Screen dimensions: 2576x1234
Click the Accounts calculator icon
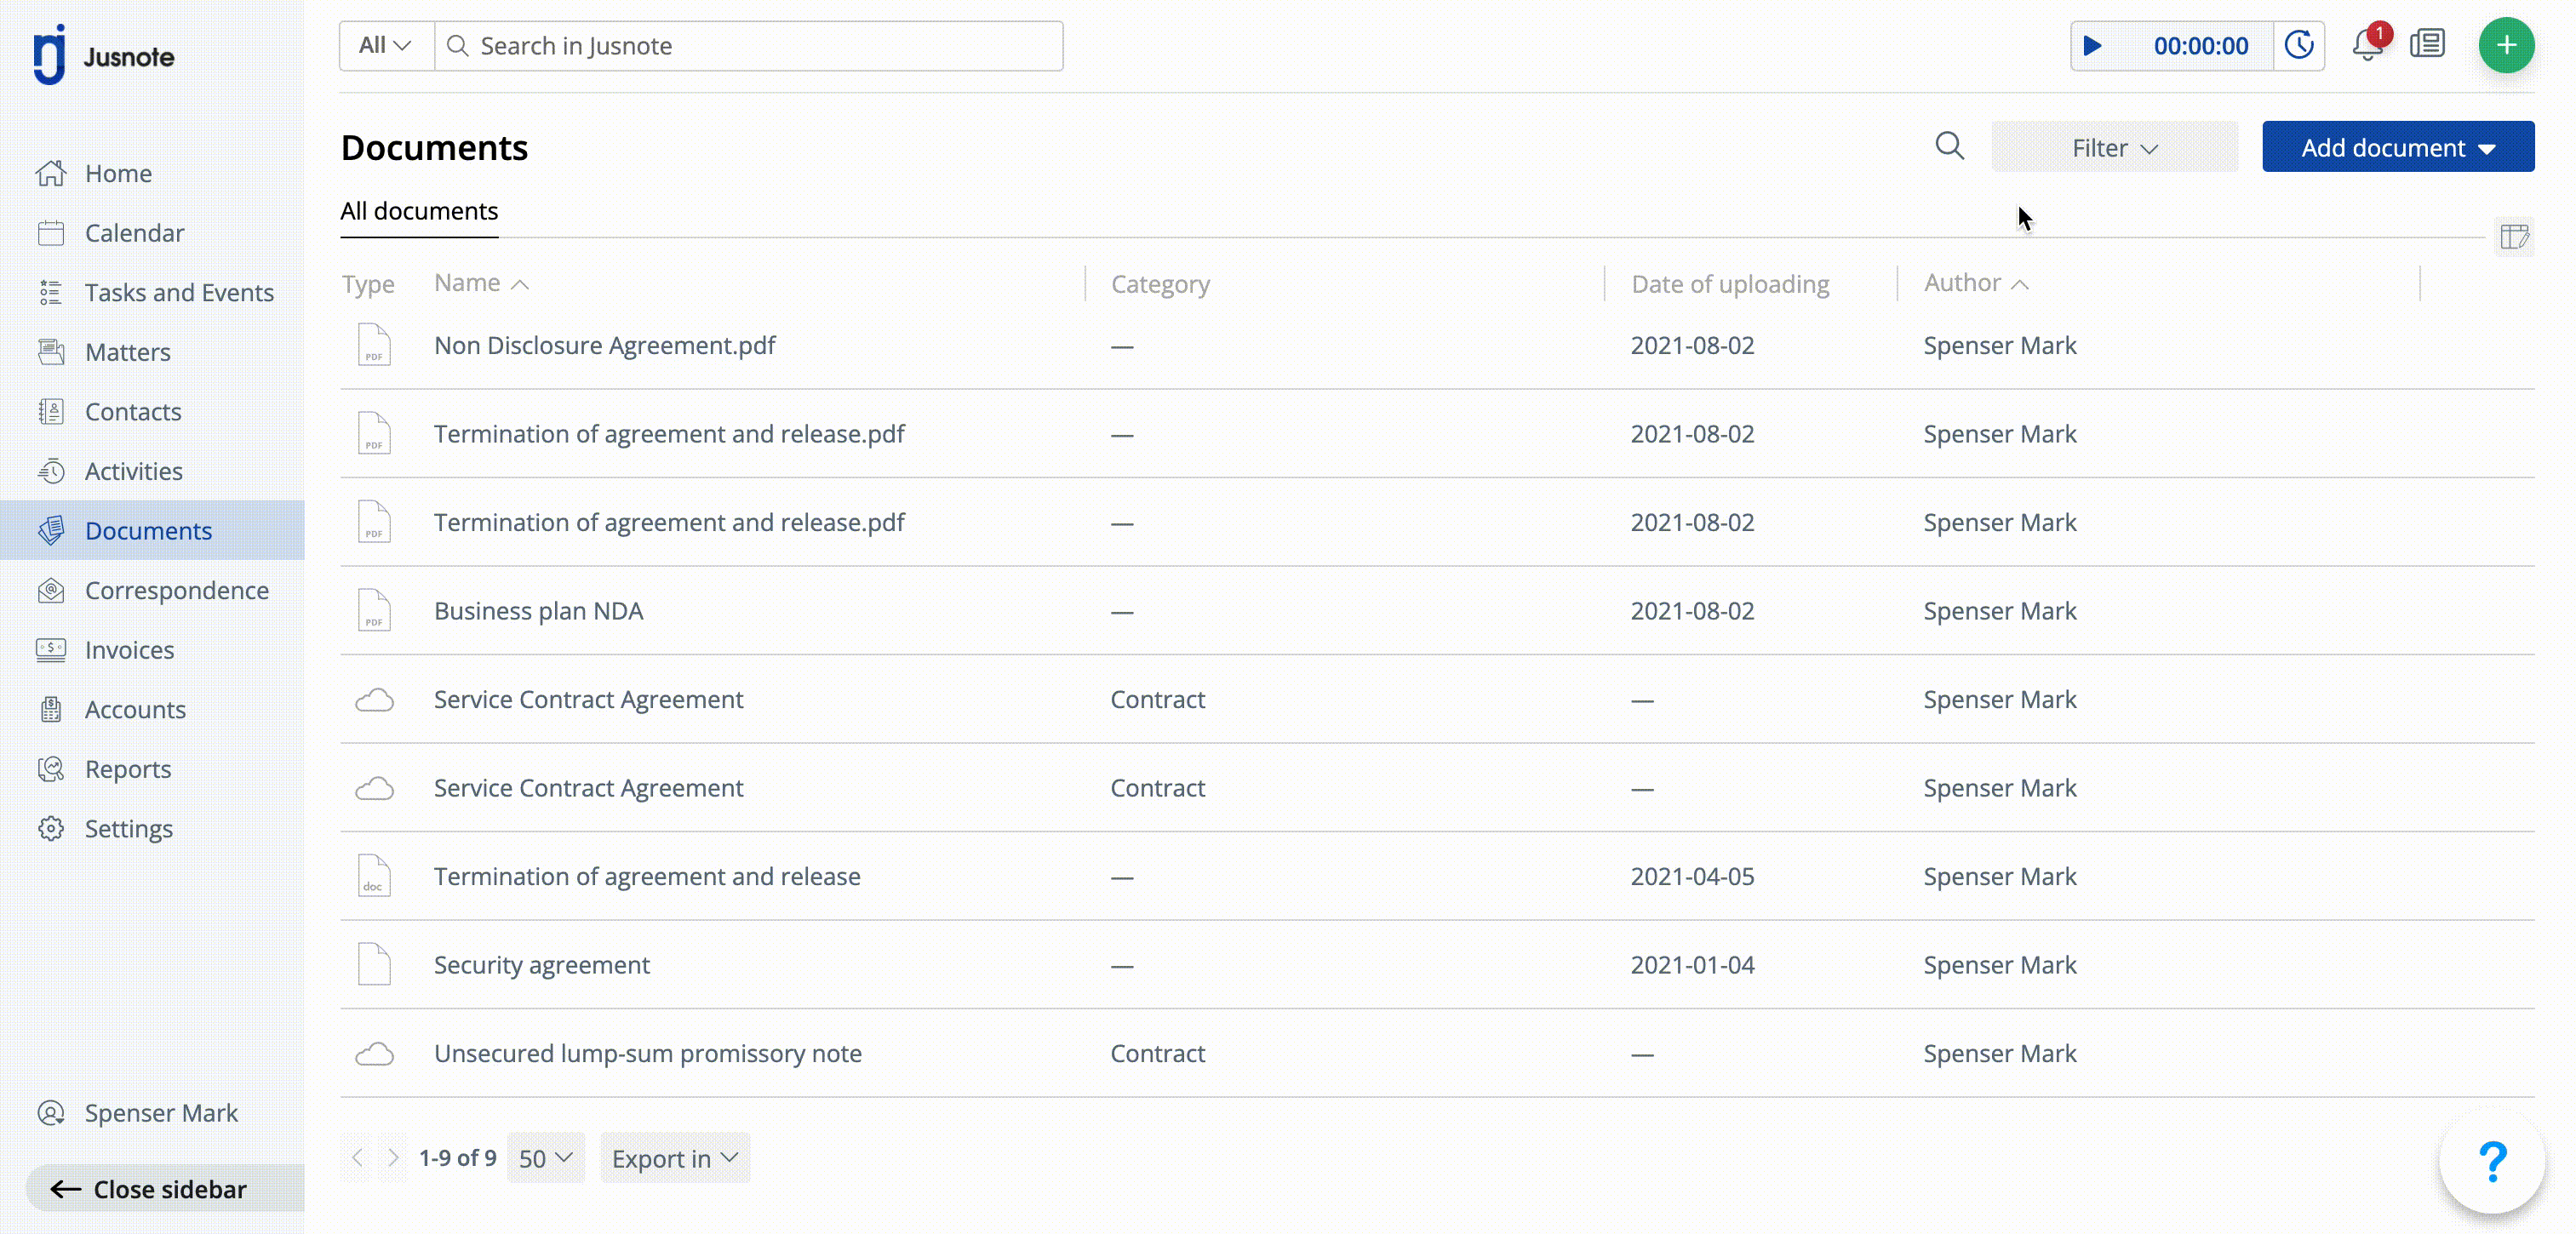pos(51,709)
